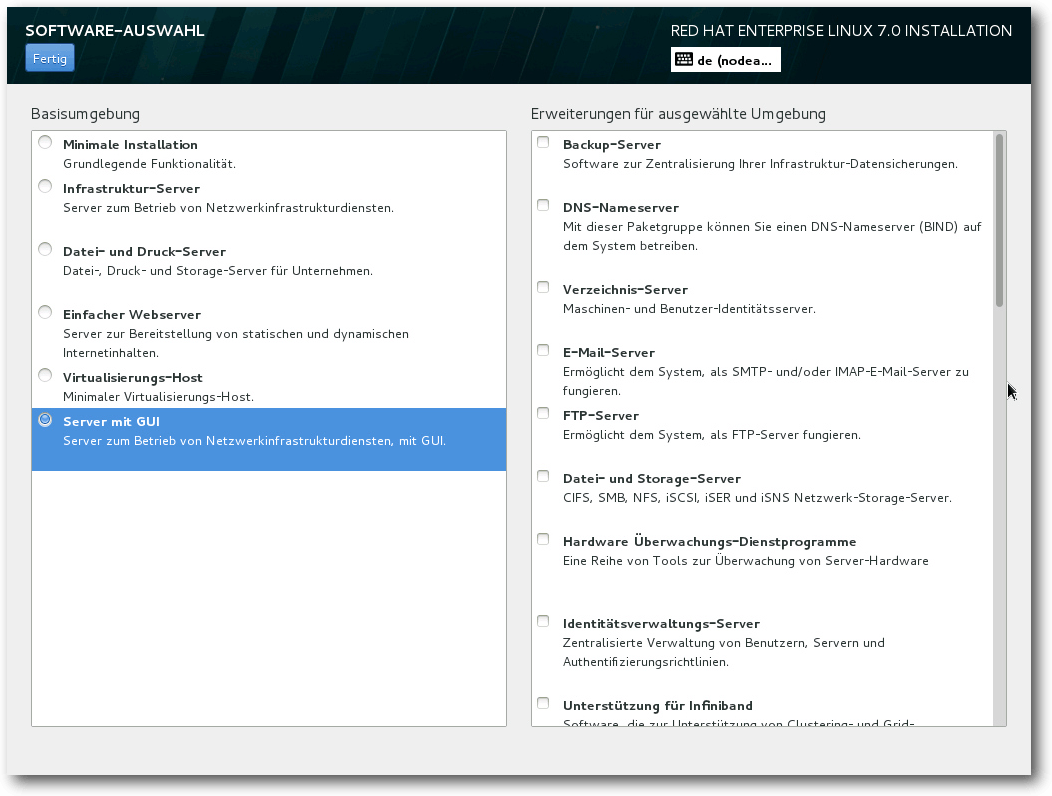Image resolution: width=1052 pixels, height=796 pixels.
Task: Select Datei- und Druck-Server radio button
Action: tap(45, 249)
